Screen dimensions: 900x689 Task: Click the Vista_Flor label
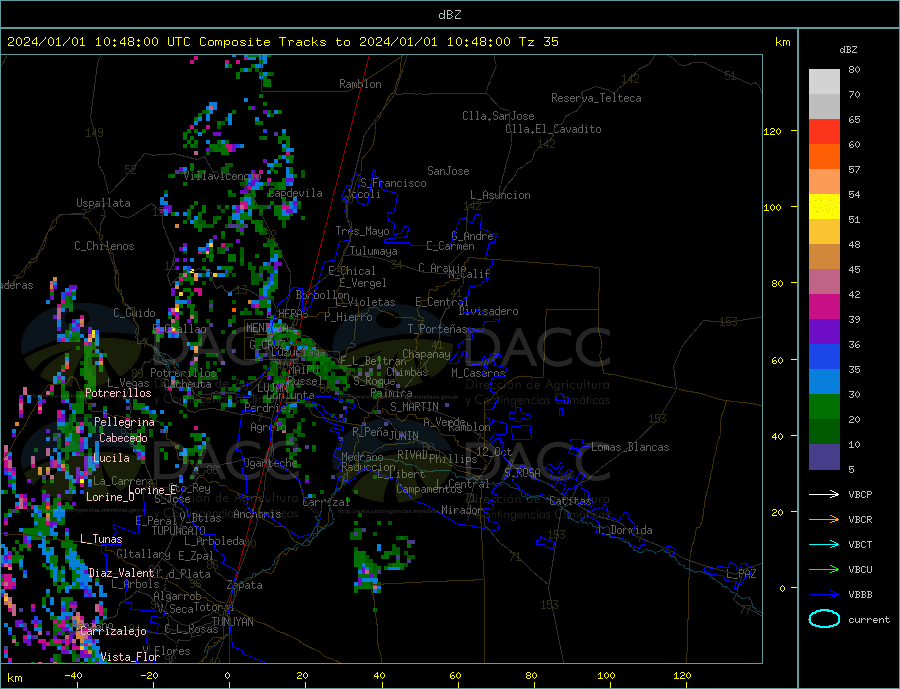130,657
